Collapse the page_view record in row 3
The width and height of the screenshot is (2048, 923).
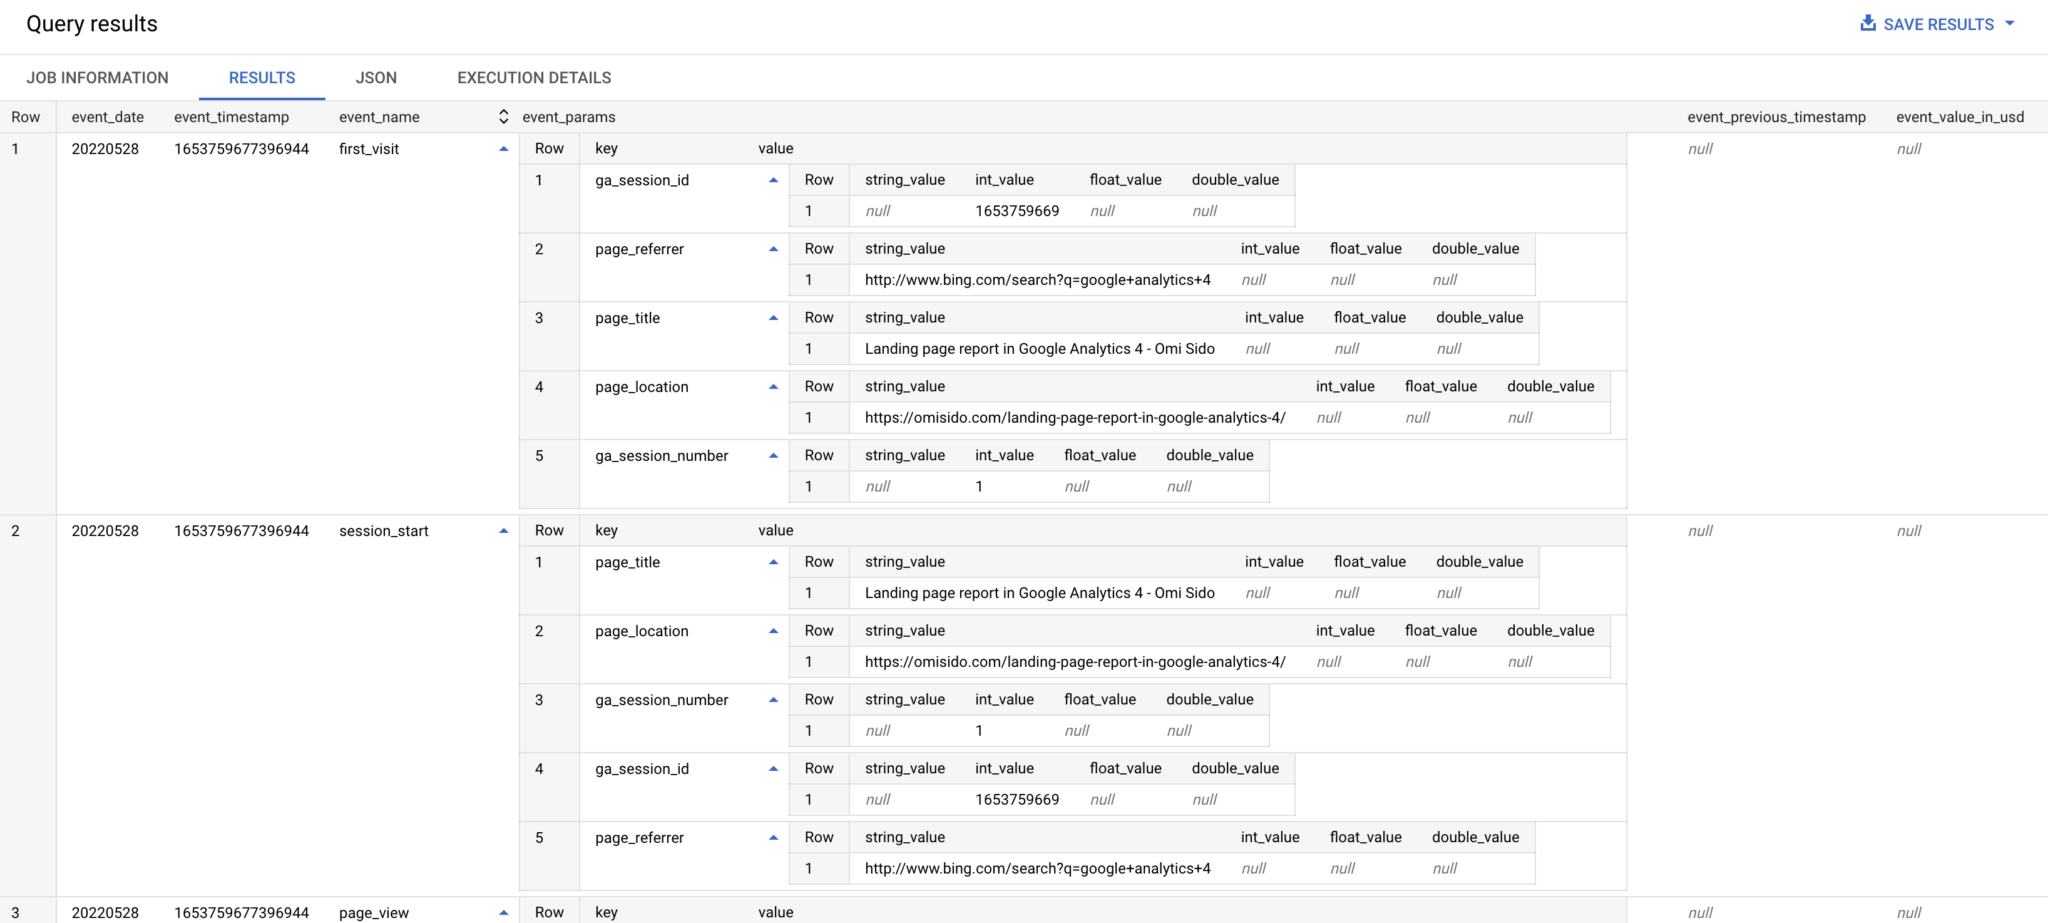click(504, 912)
